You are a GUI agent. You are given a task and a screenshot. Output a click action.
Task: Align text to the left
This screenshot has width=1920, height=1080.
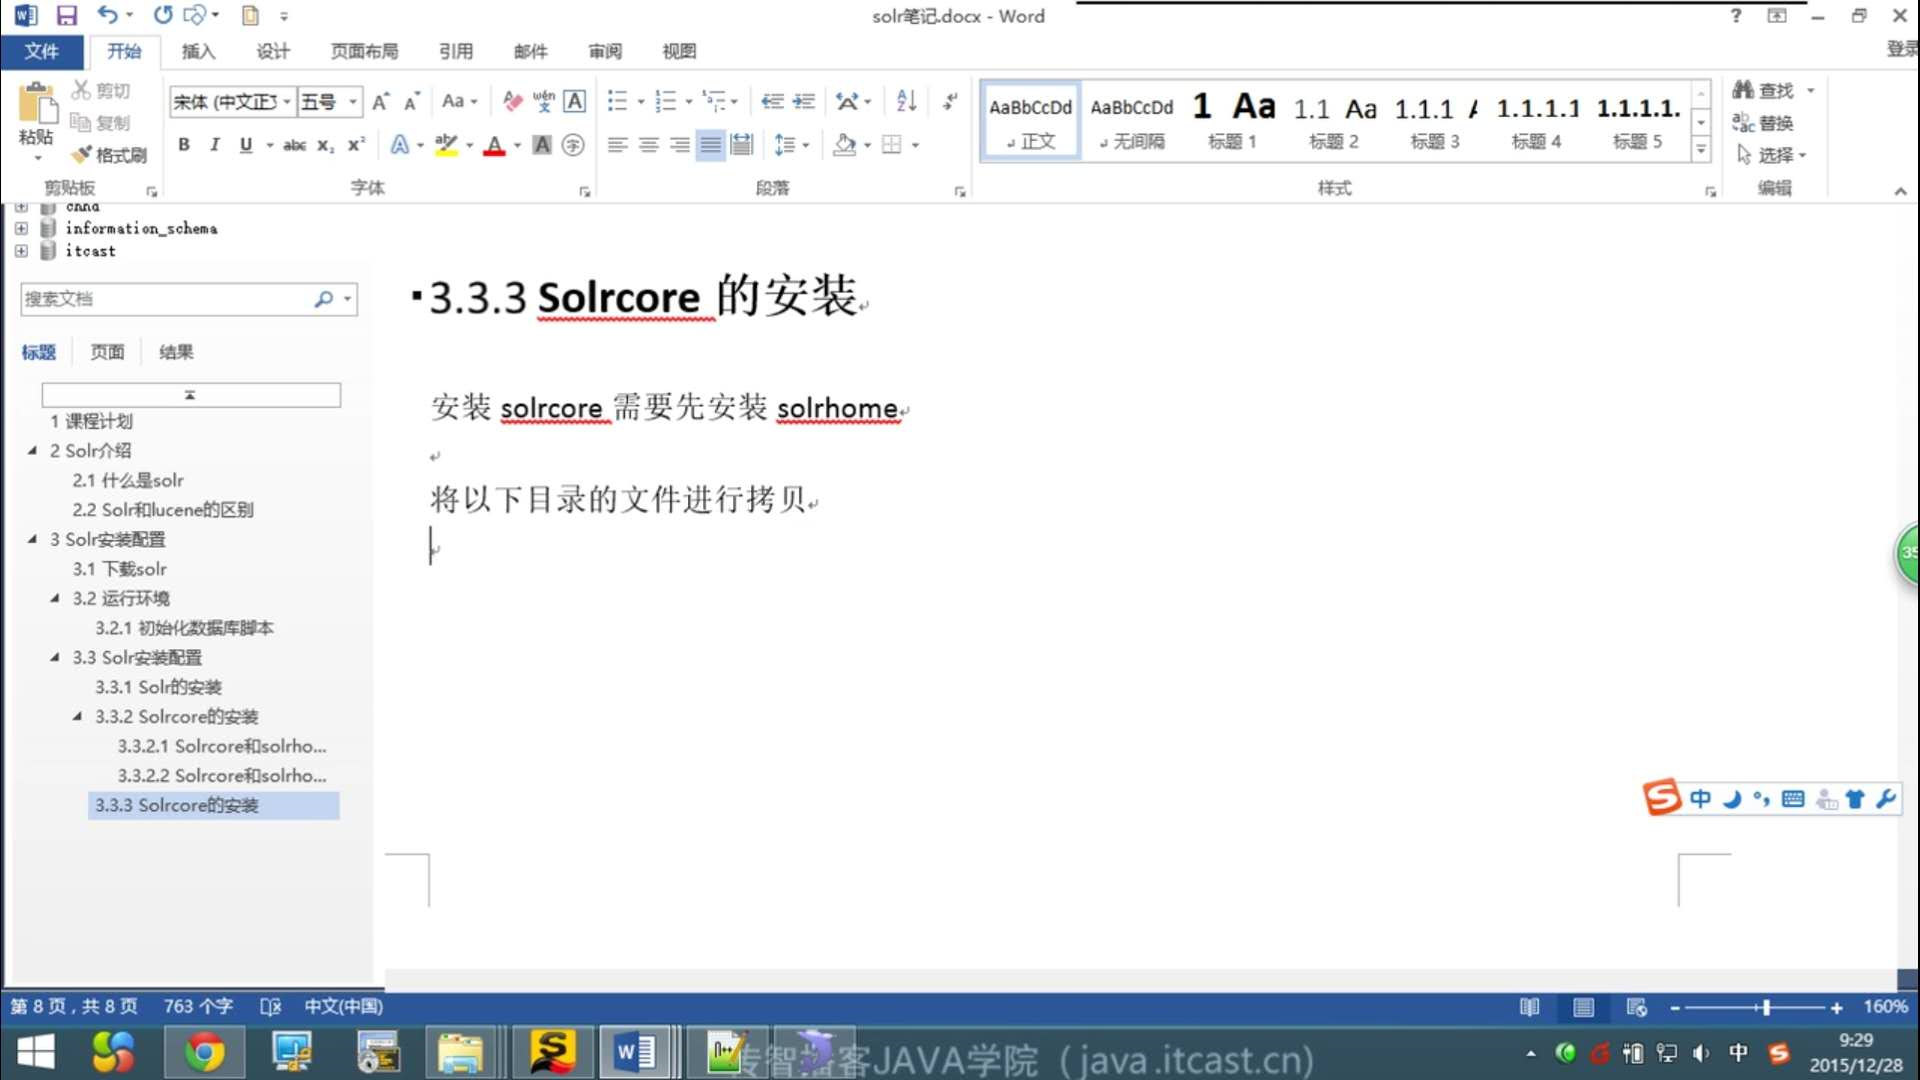coord(618,145)
